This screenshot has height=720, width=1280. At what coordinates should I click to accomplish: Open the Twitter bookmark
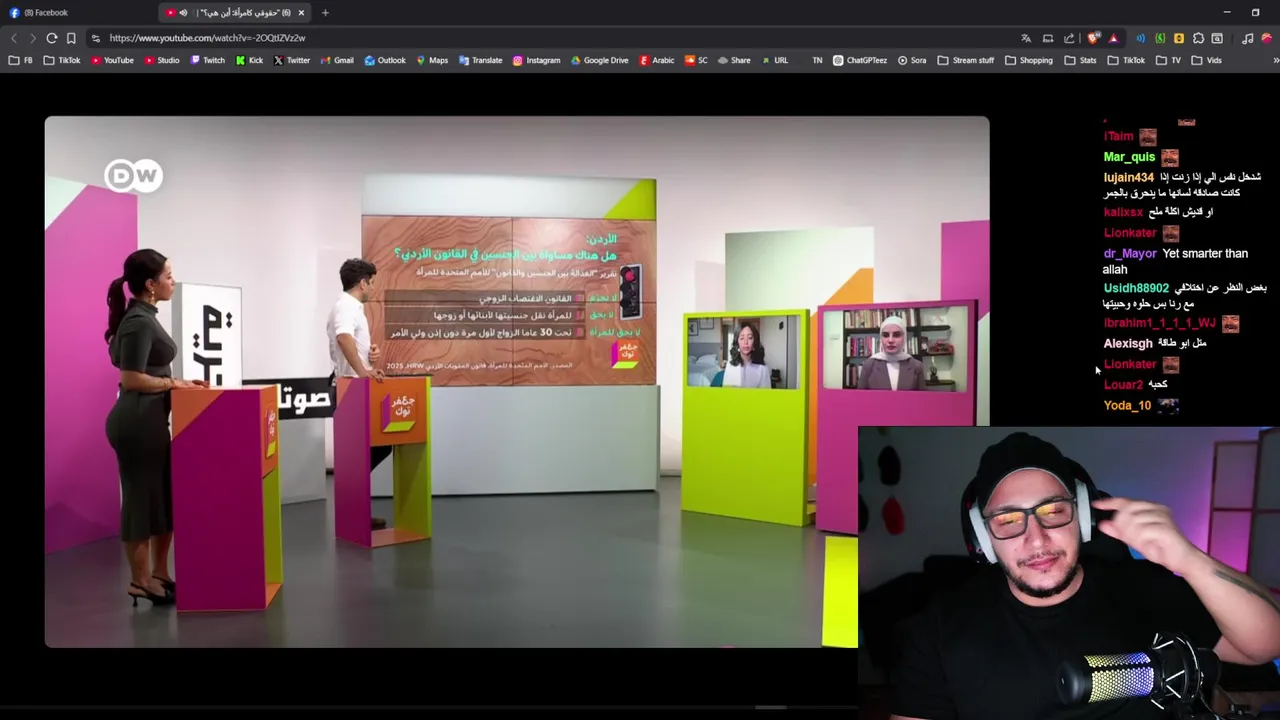point(292,60)
